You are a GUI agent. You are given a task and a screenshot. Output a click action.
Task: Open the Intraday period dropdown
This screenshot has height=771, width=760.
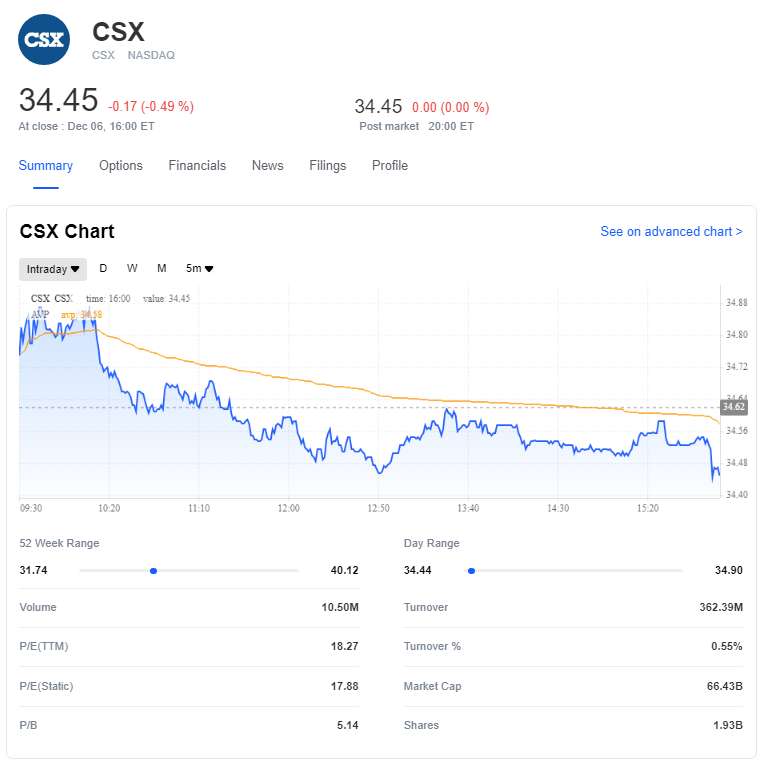(53, 269)
